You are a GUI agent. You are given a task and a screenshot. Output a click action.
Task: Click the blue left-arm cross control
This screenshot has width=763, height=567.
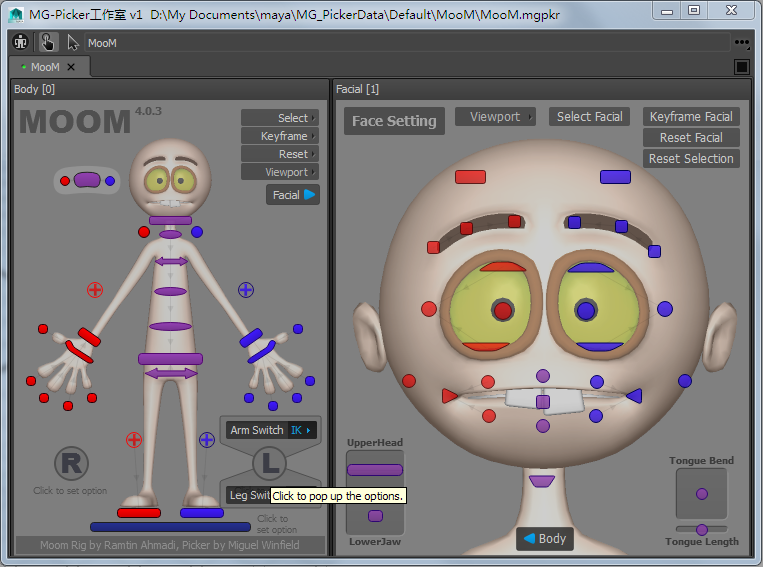click(246, 290)
